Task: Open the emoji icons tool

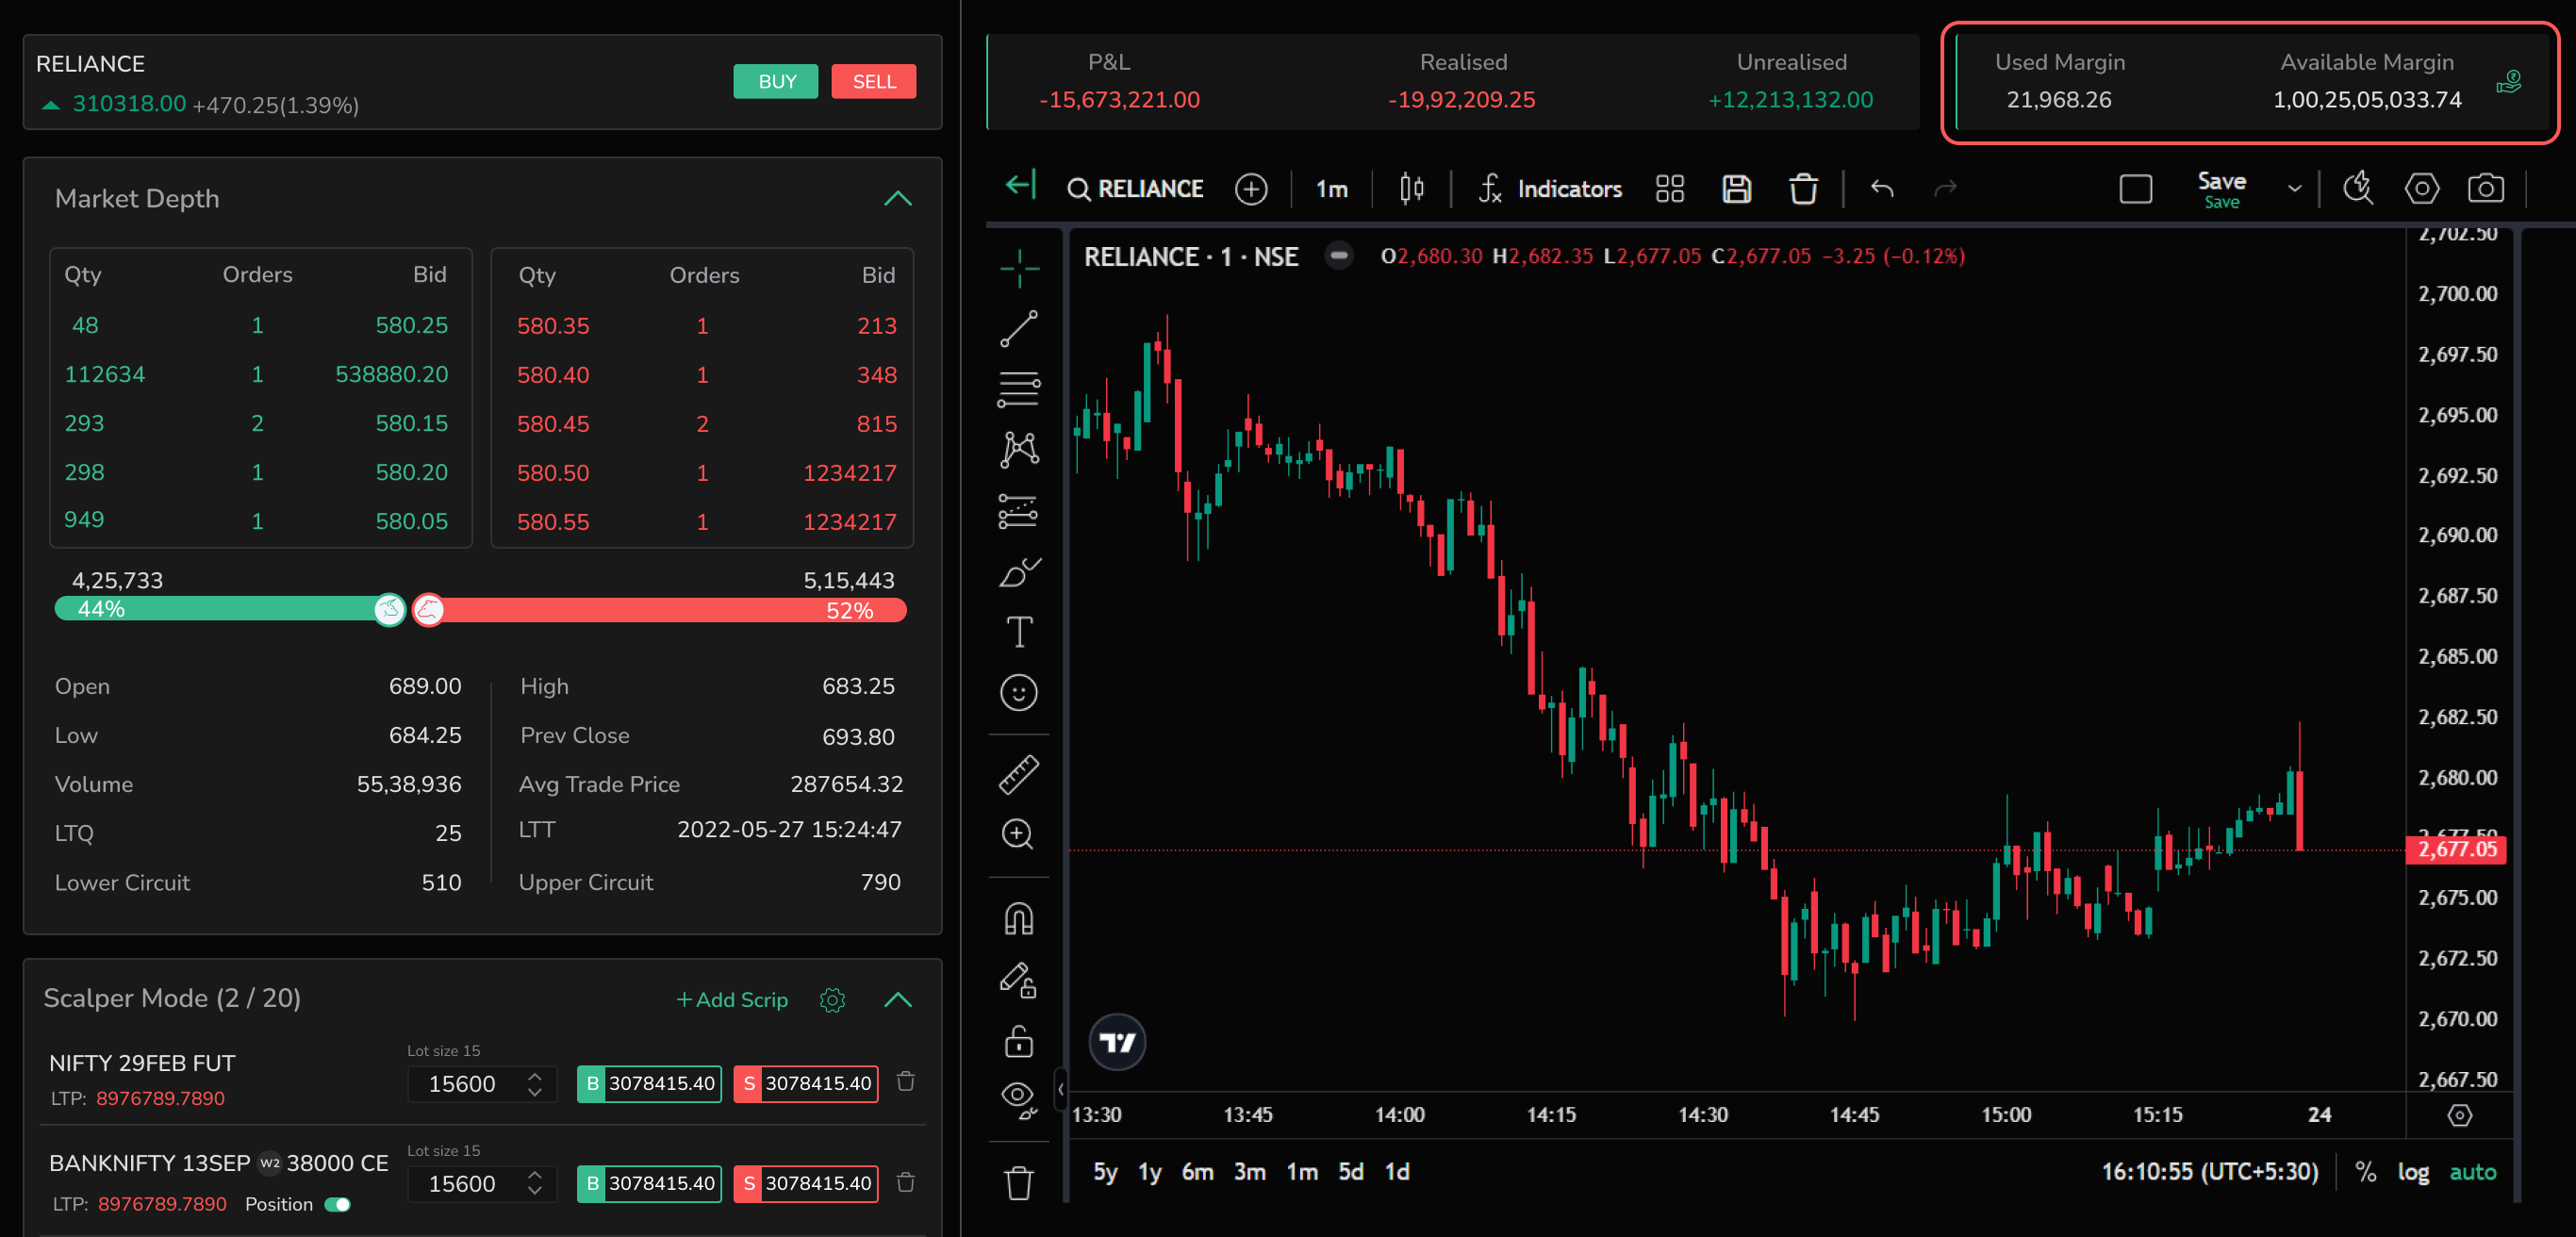Action: coord(1019,693)
